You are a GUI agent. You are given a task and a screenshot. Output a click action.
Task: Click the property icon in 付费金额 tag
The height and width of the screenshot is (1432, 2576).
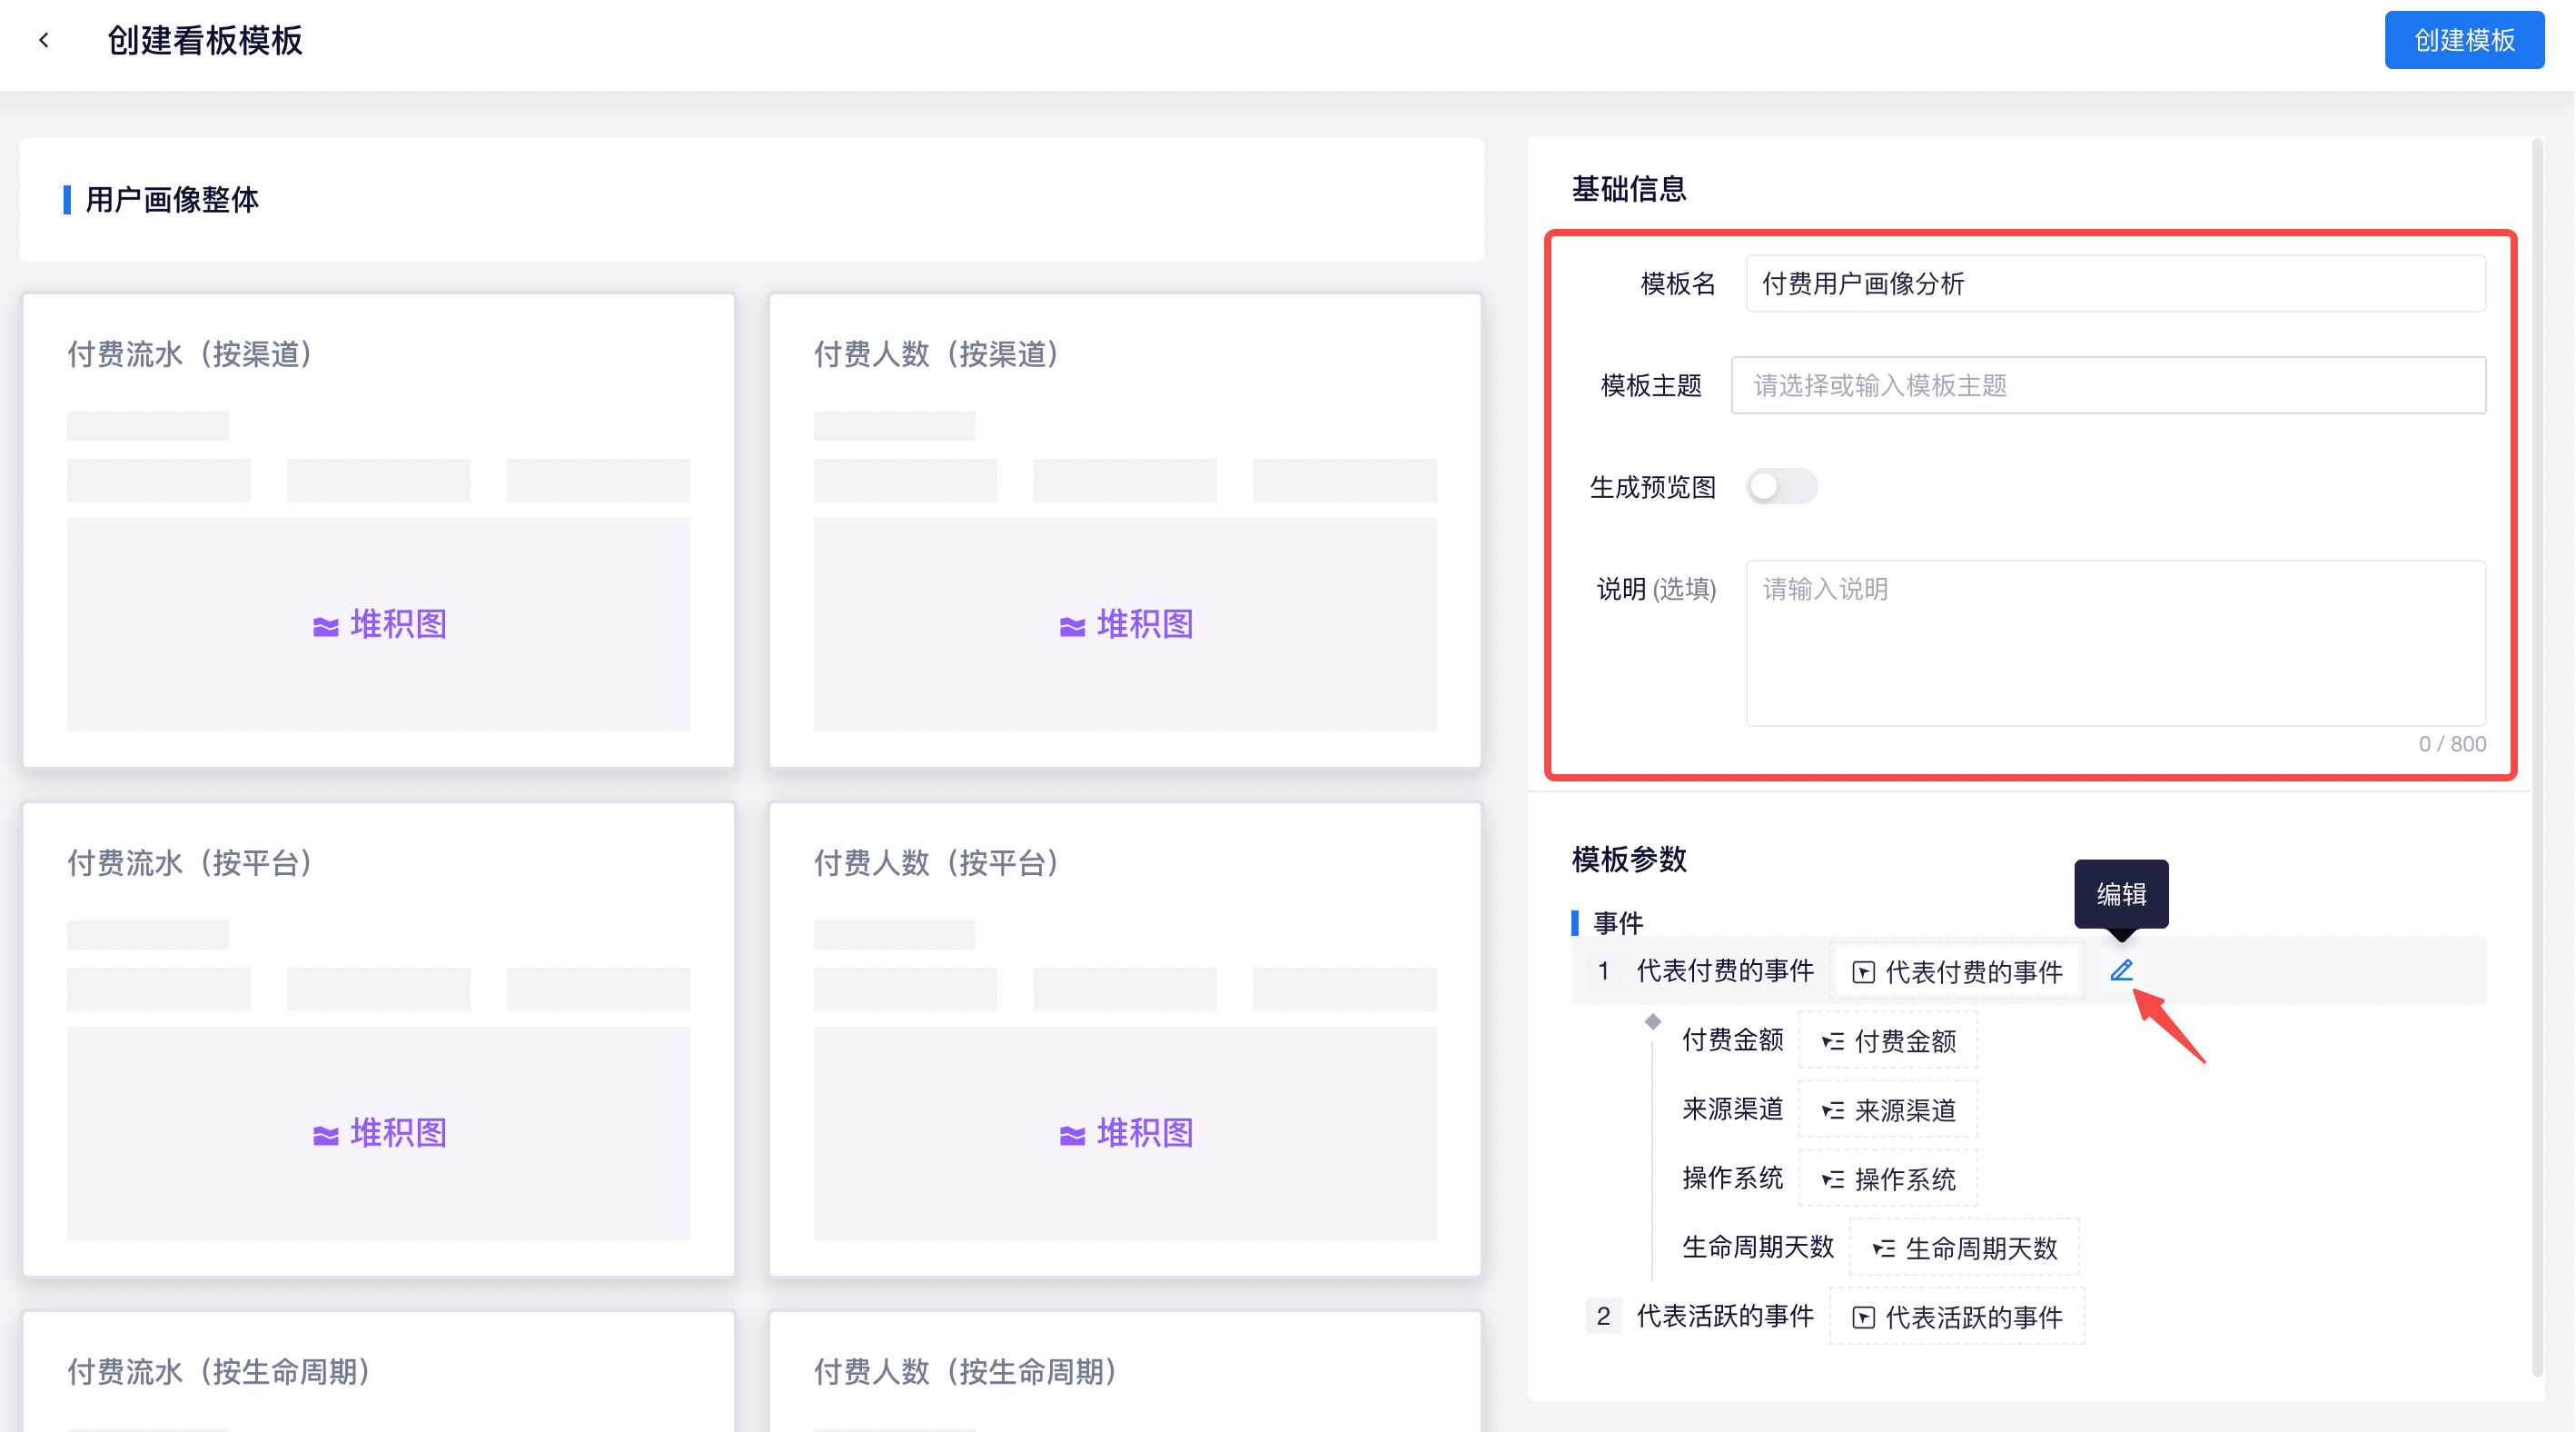(1833, 1042)
